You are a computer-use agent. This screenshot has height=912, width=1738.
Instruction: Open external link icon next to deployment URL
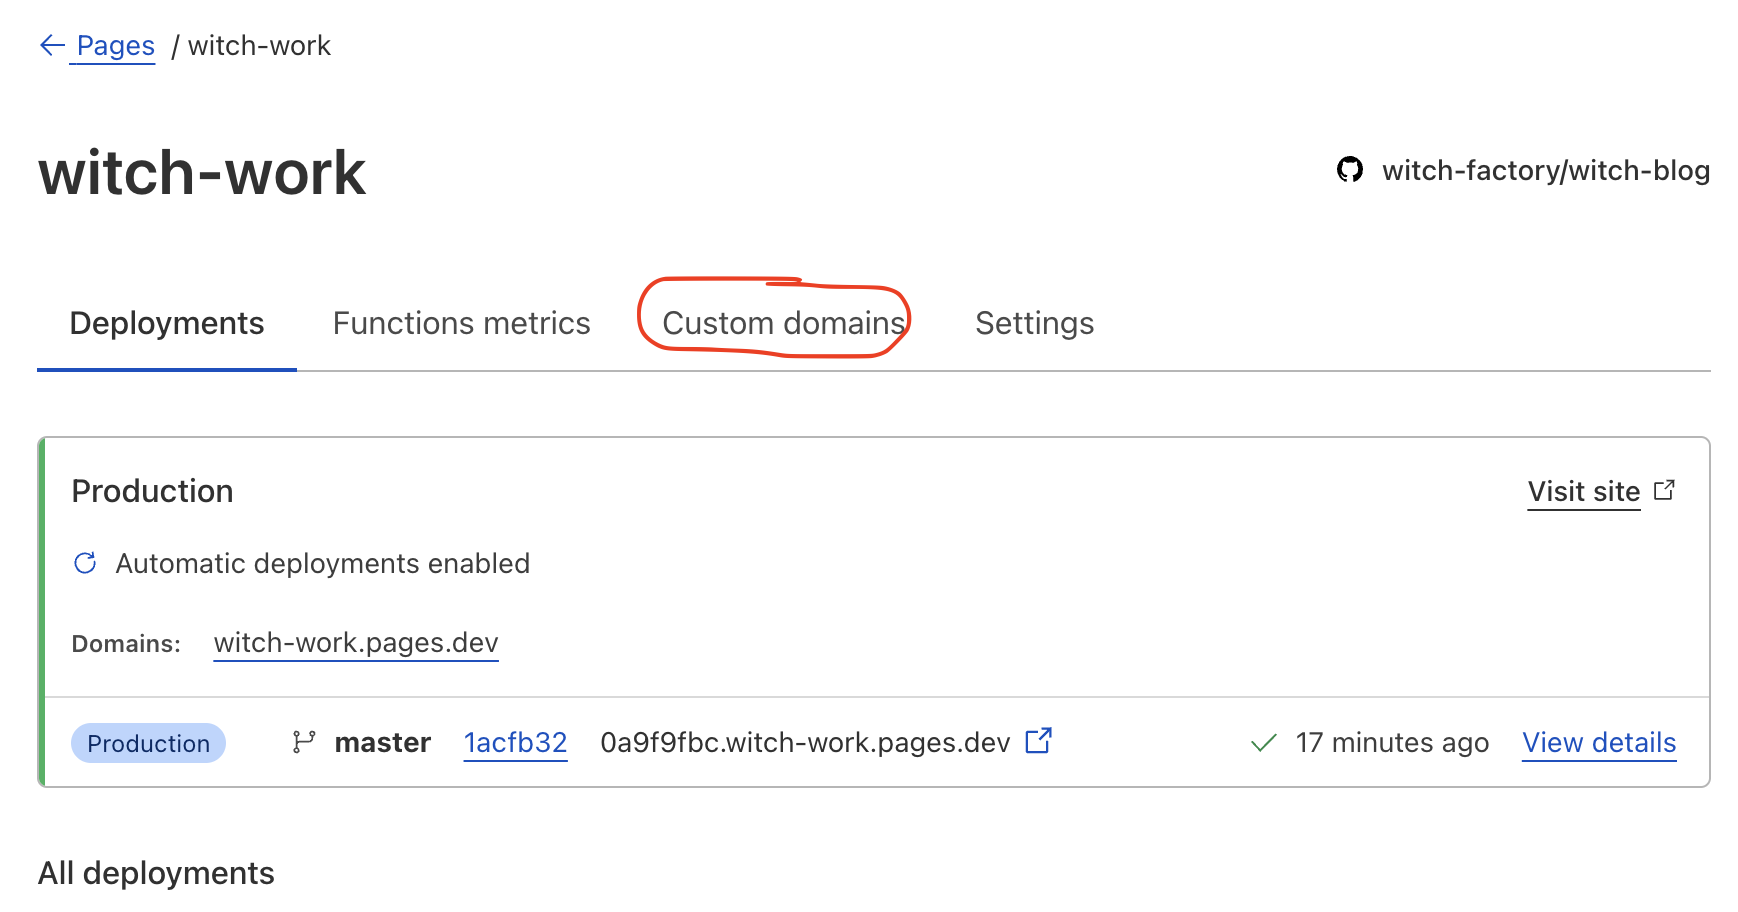coord(1039,740)
